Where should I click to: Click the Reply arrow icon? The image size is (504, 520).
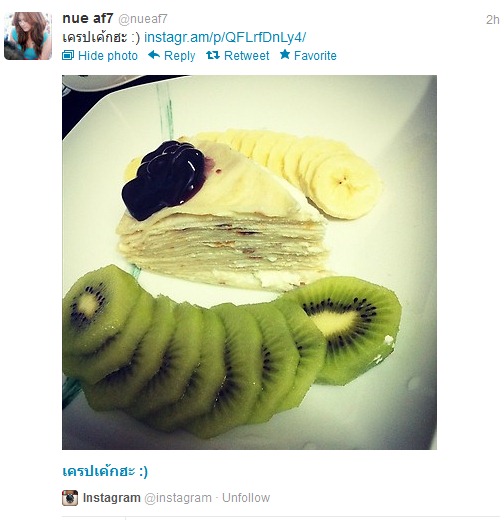(154, 55)
